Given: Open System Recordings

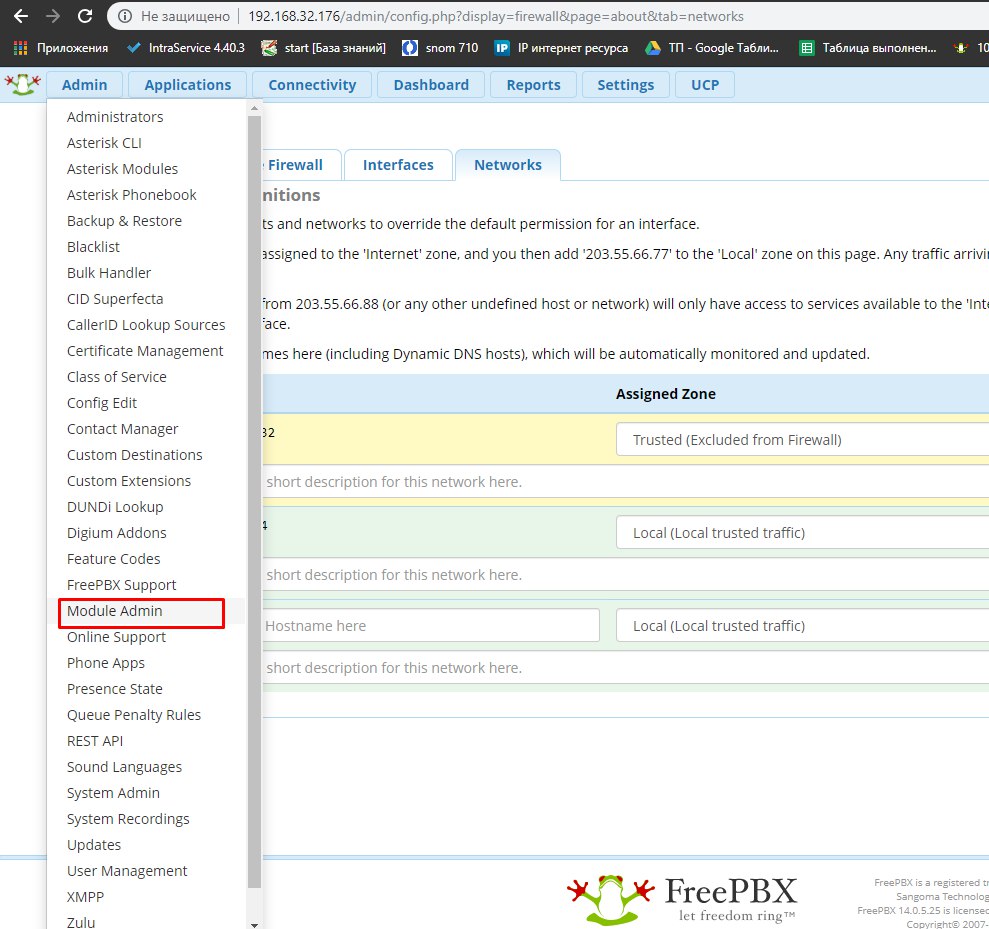Looking at the screenshot, I should pyautogui.click(x=128, y=819).
